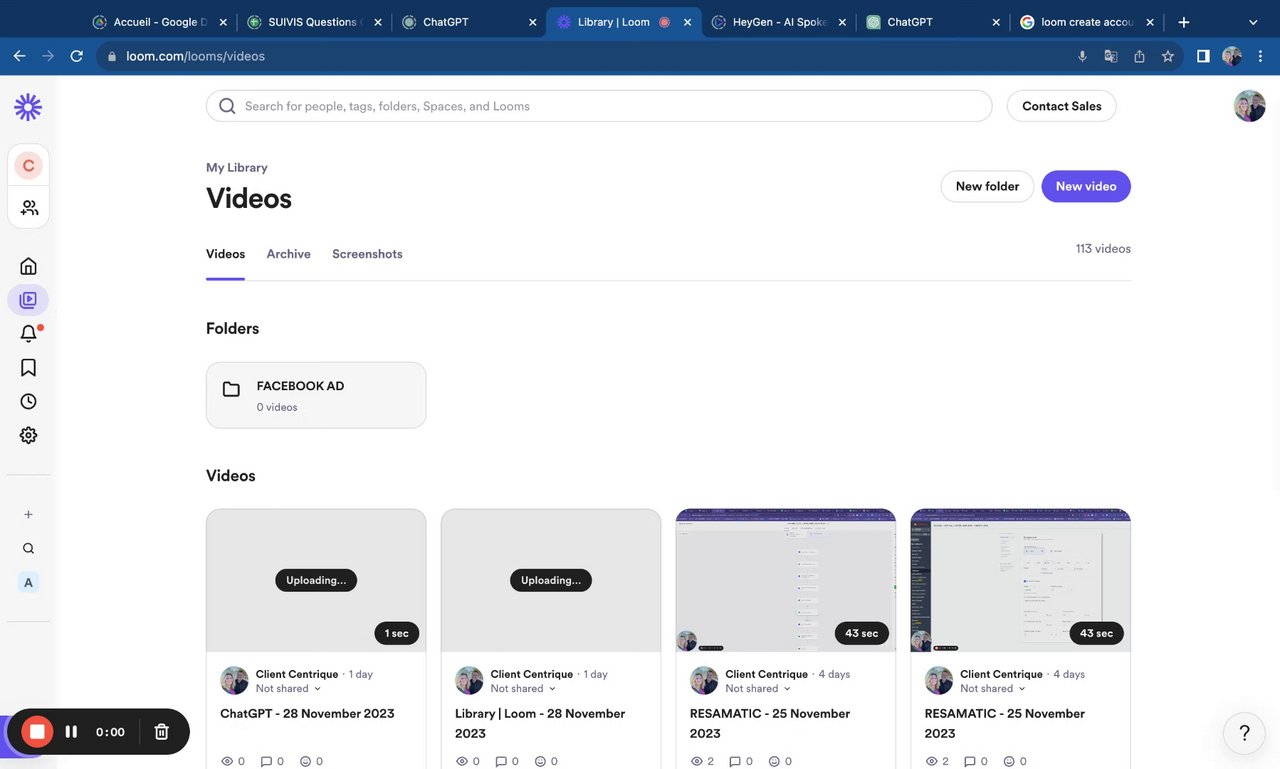Image resolution: width=1280 pixels, height=769 pixels.
Task: Switch to the Videos tab
Action: (x=225, y=254)
